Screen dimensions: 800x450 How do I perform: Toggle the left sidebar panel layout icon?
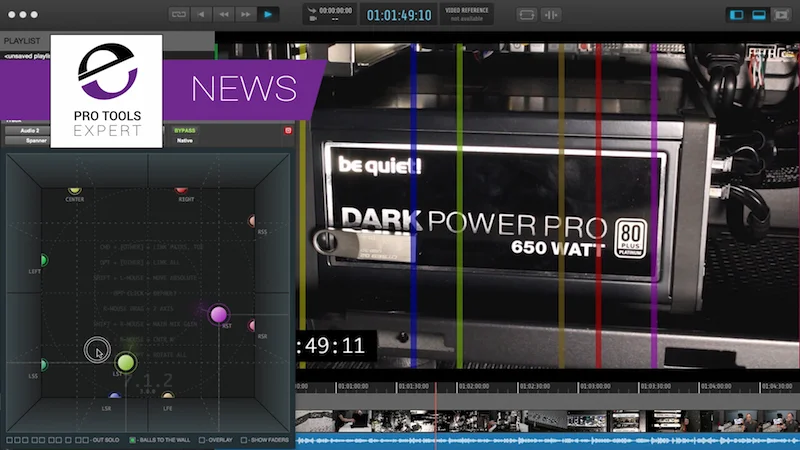pos(736,15)
